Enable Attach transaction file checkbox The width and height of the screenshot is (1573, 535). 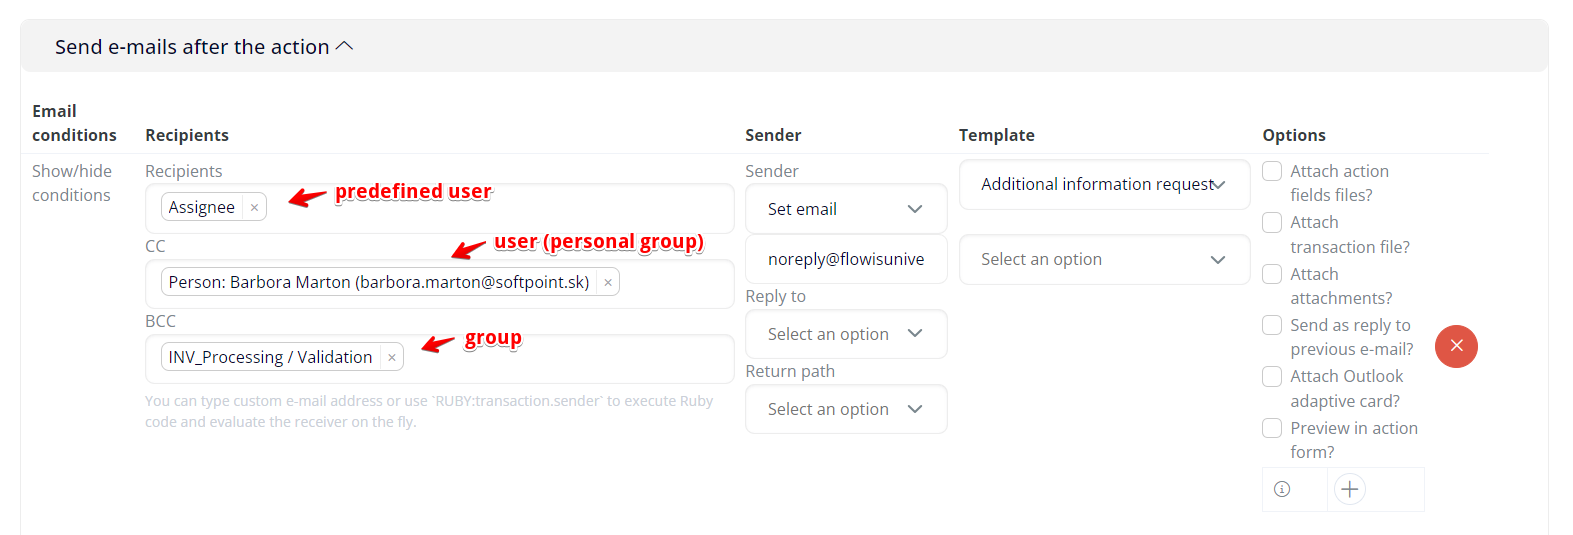[x=1272, y=222]
